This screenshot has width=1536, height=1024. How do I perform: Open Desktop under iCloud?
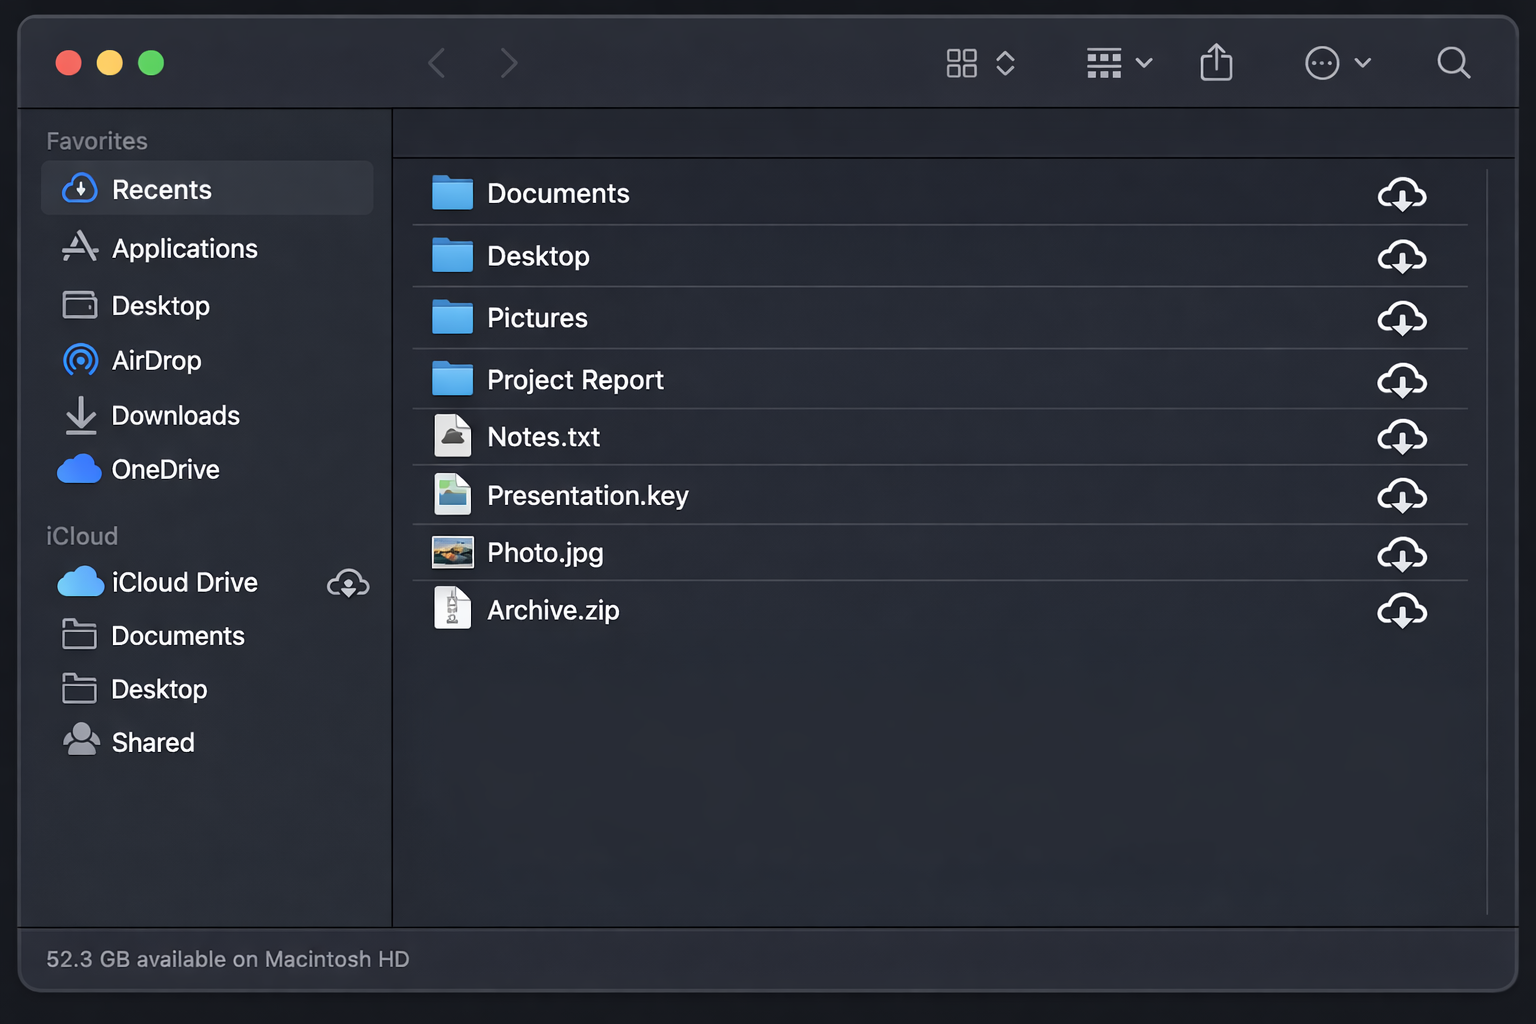pyautogui.click(x=207, y=689)
